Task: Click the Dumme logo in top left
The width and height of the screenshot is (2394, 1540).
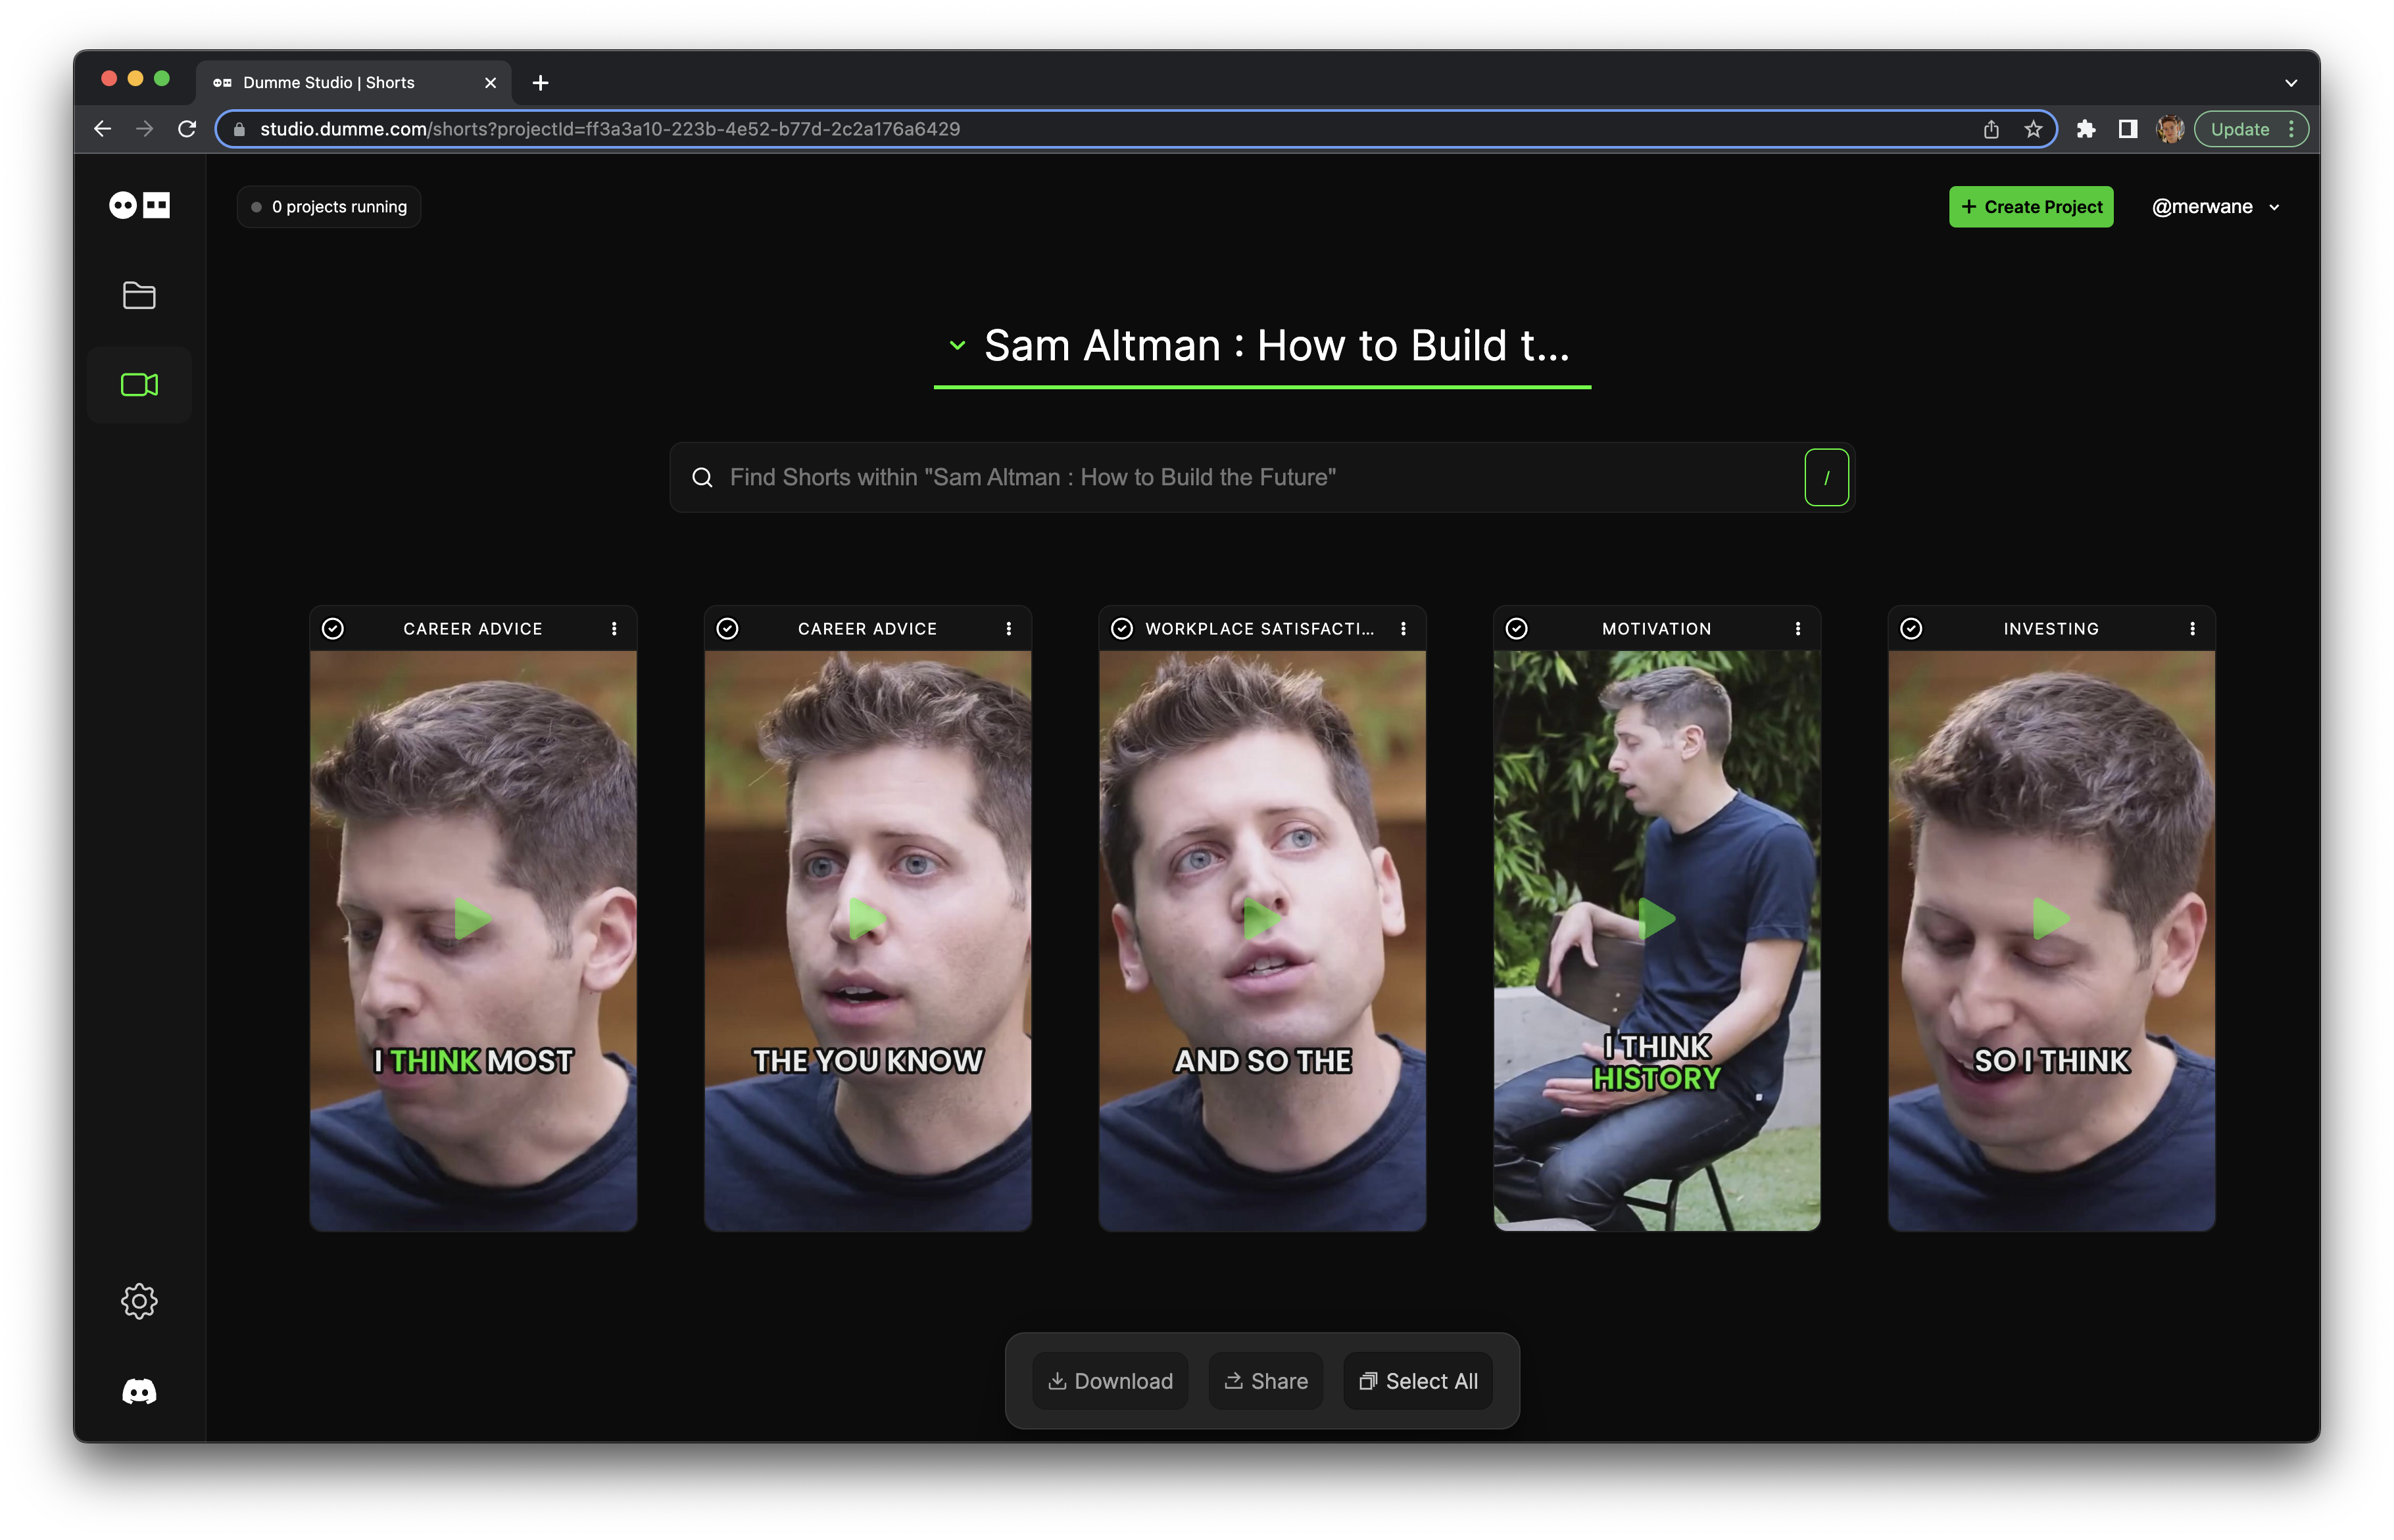Action: (139, 205)
